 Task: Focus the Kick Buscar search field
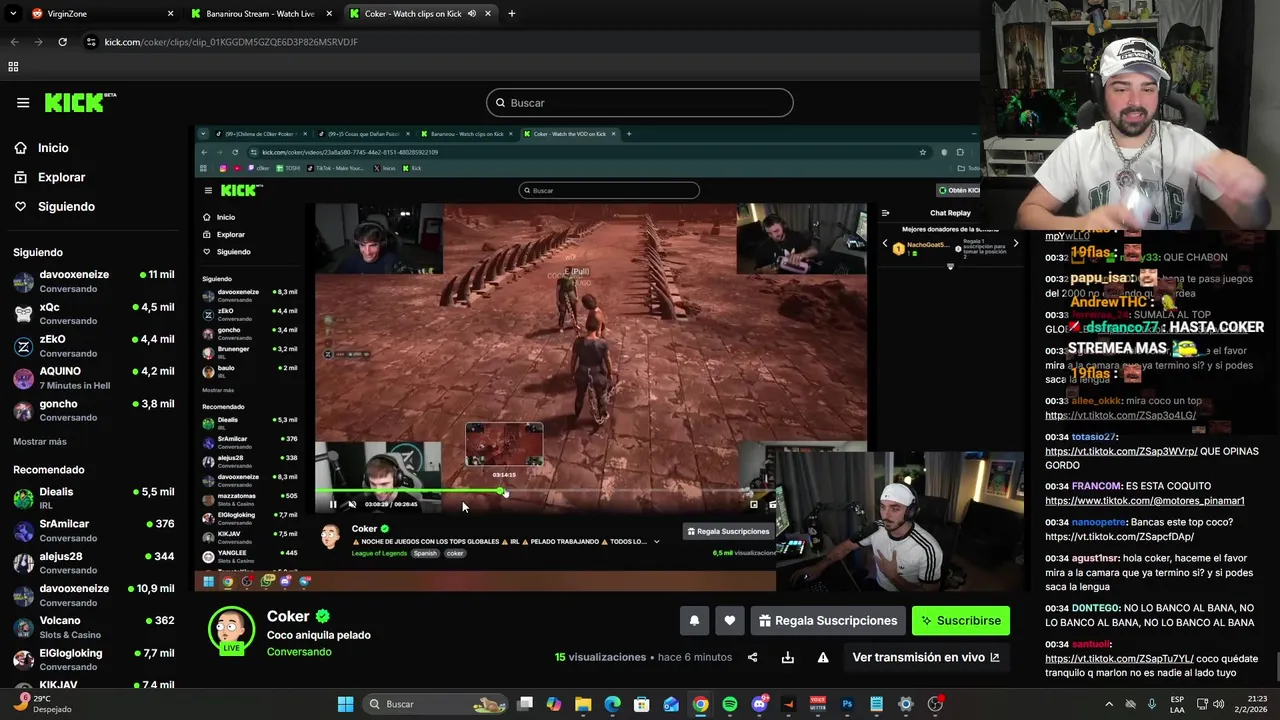pyautogui.click(x=640, y=103)
